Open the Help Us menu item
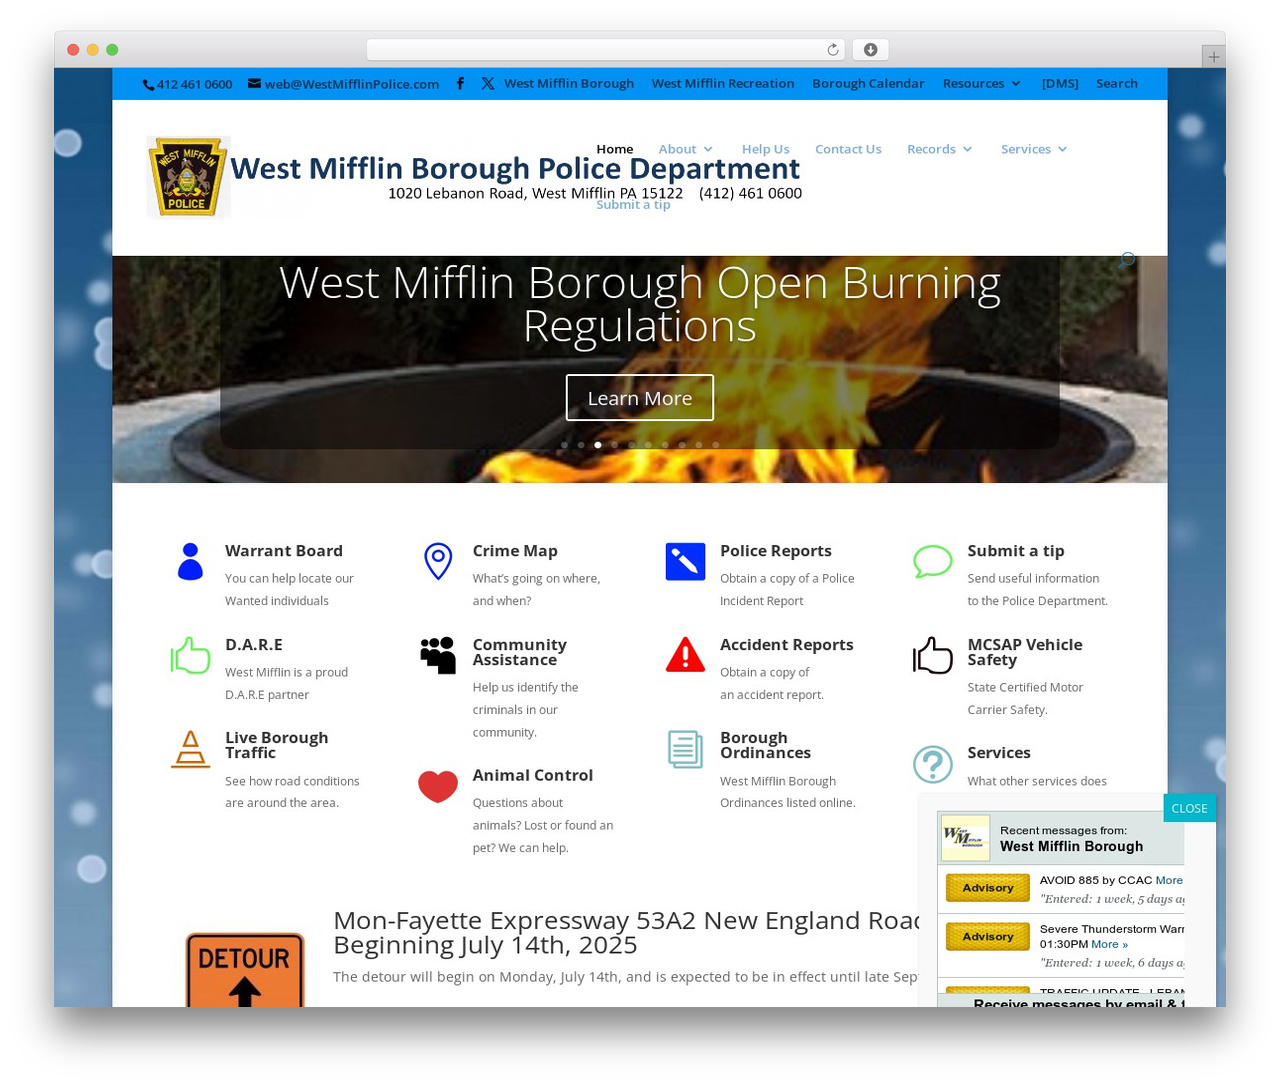Image resolution: width=1280 pixels, height=1084 pixels. pyautogui.click(x=766, y=149)
